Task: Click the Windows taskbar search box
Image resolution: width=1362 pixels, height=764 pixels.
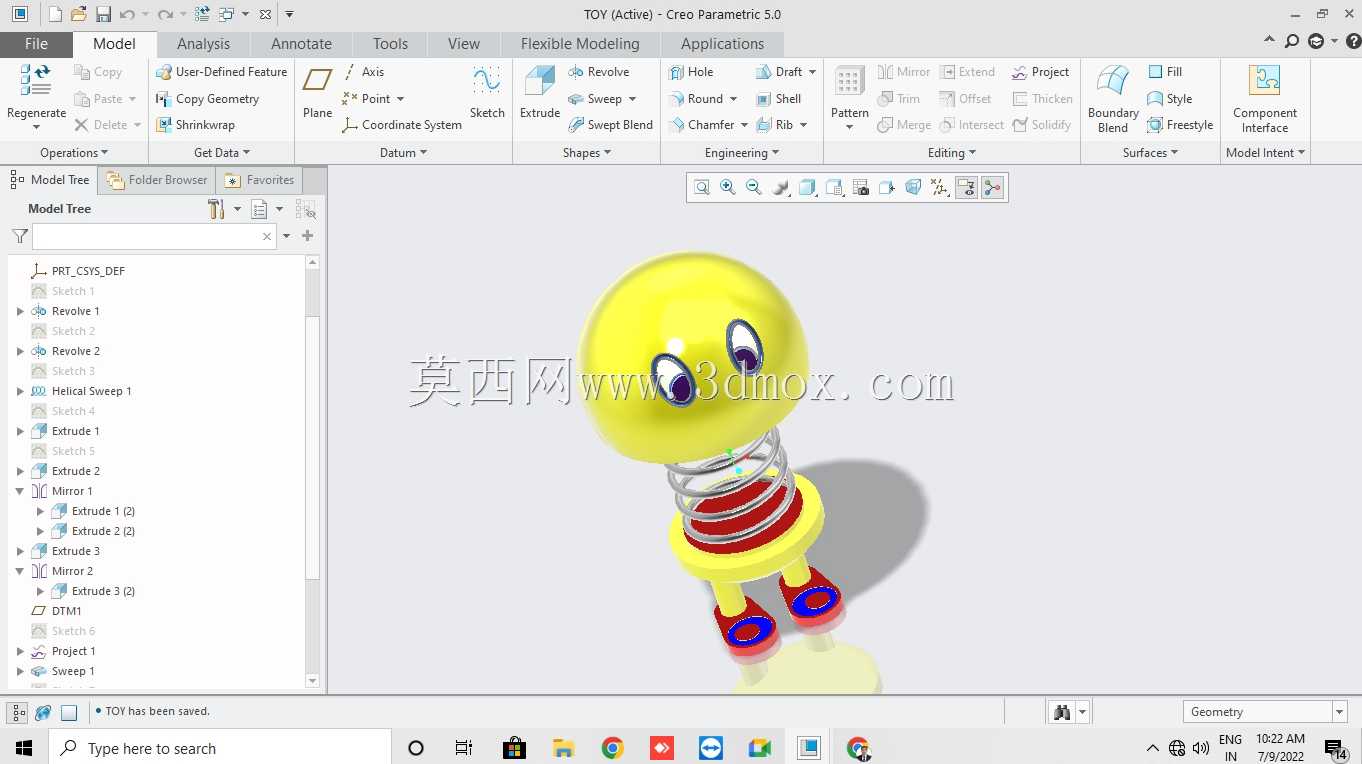Action: (219, 748)
